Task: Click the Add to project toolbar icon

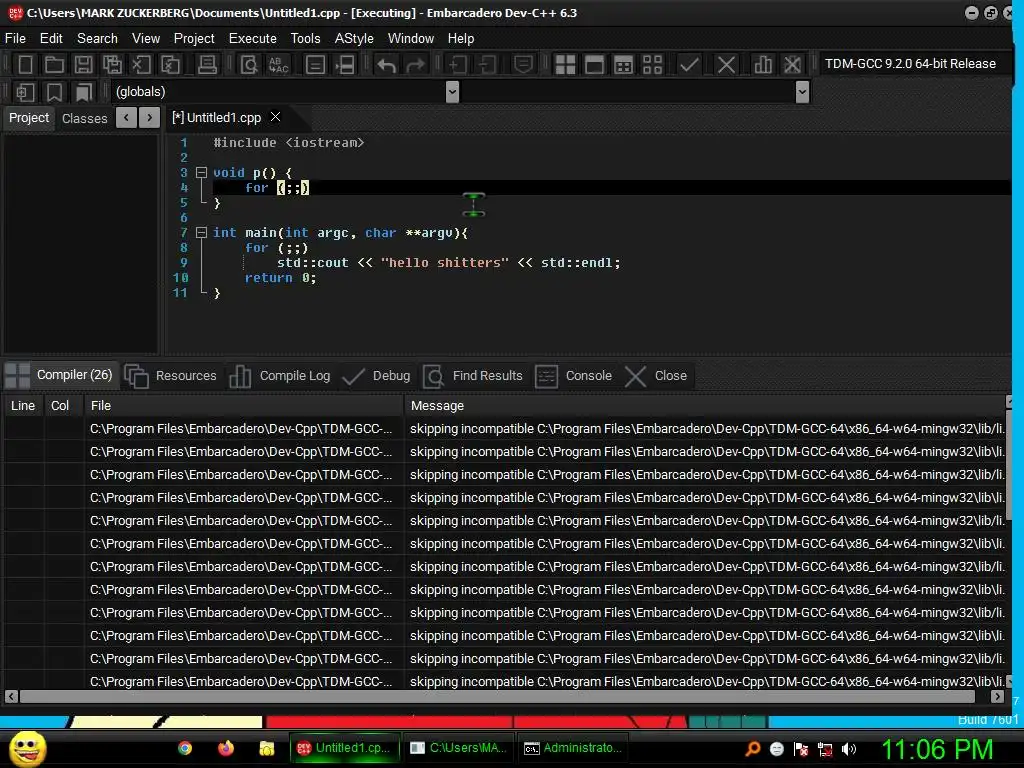Action: point(458,64)
